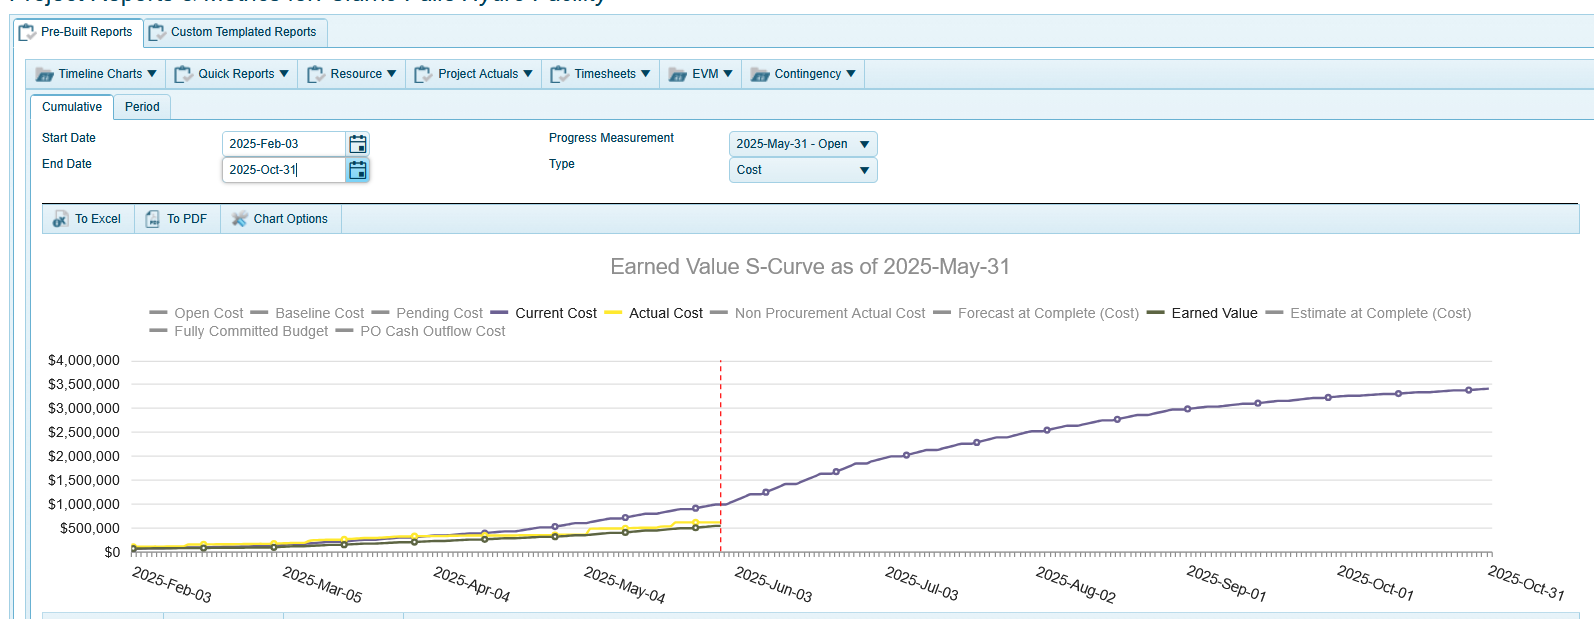Open the Type dropdown showing Cost
Image resolution: width=1594 pixels, height=619 pixels.
click(x=803, y=170)
